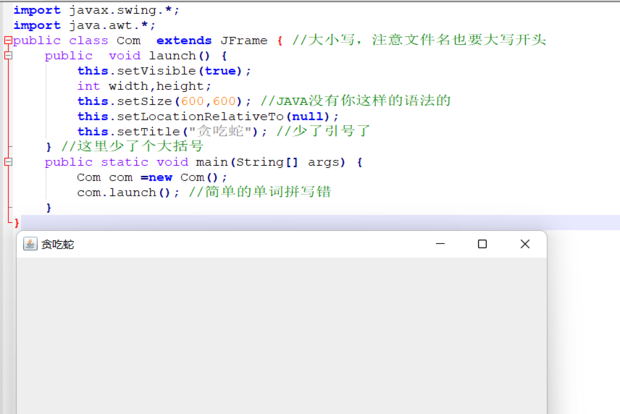This screenshot has width=620, height=414.
Task: Click the final red closing brace
Action: click(17, 223)
